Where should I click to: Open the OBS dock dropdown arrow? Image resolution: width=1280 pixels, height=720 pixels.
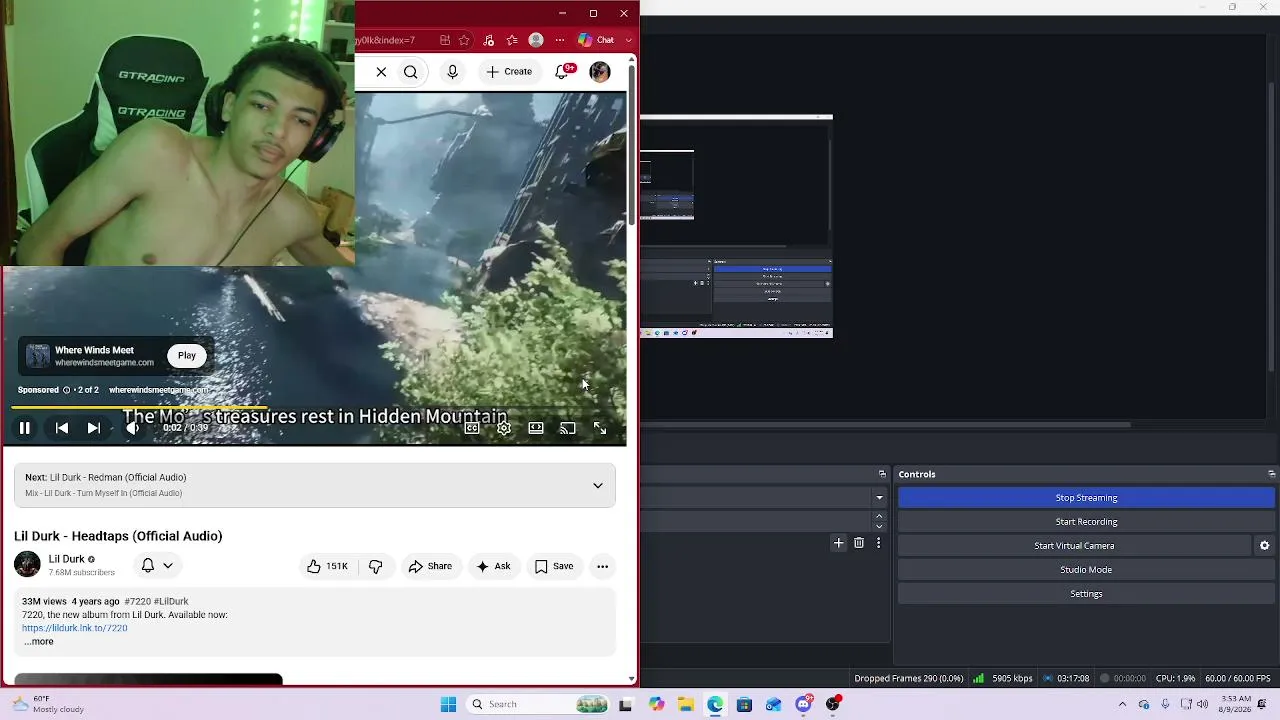tap(880, 498)
